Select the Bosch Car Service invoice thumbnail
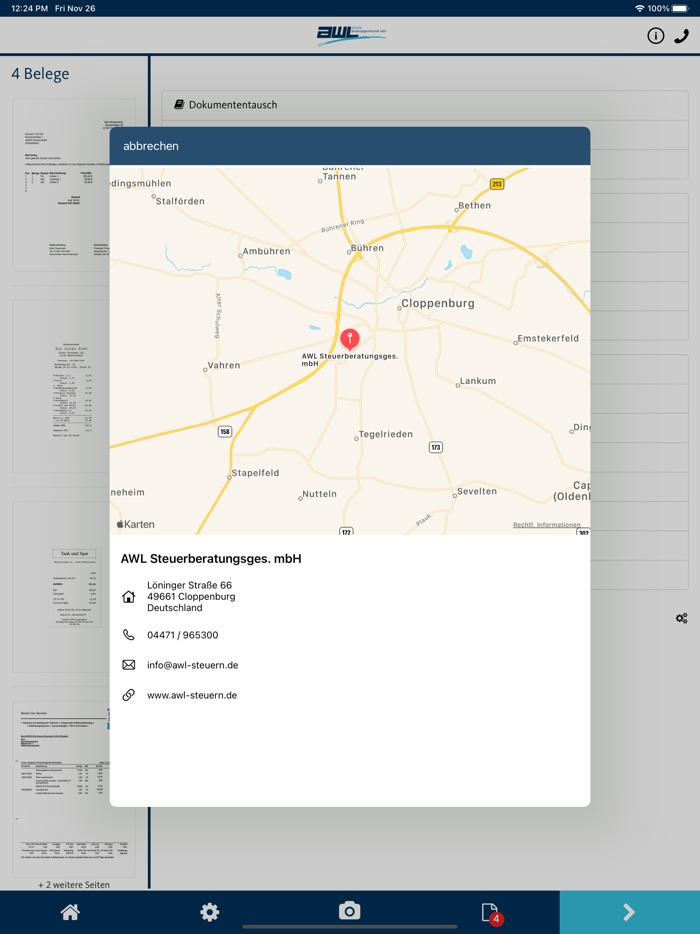Screen dimensions: 700x934 coord(74,788)
